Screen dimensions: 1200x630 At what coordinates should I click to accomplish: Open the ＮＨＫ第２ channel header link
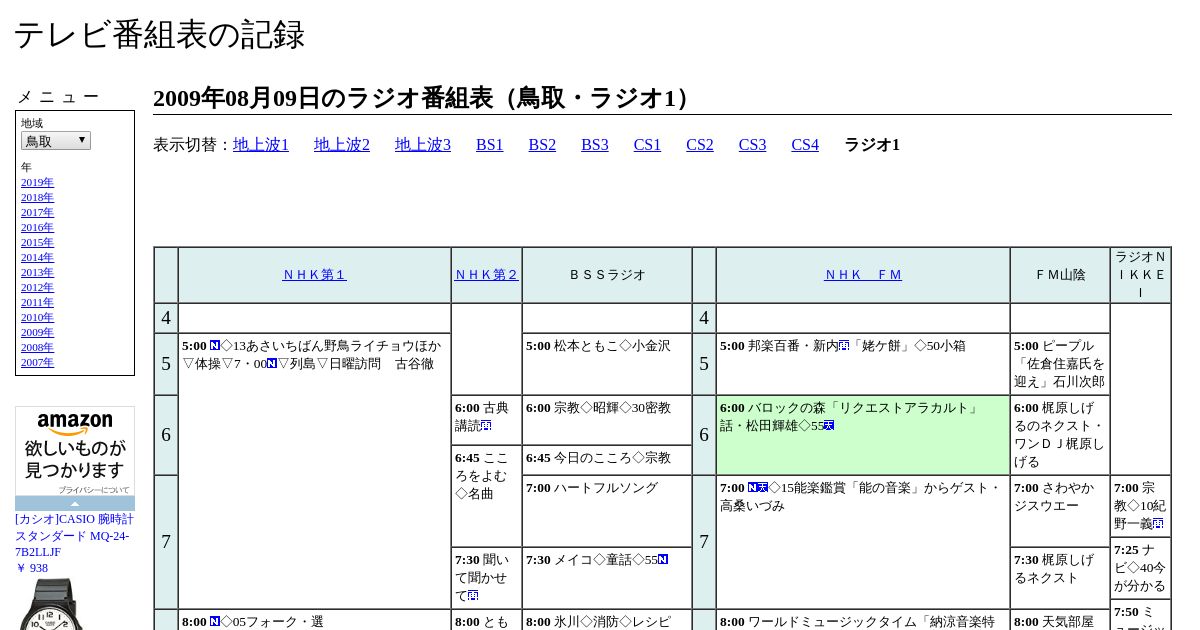[487, 275]
